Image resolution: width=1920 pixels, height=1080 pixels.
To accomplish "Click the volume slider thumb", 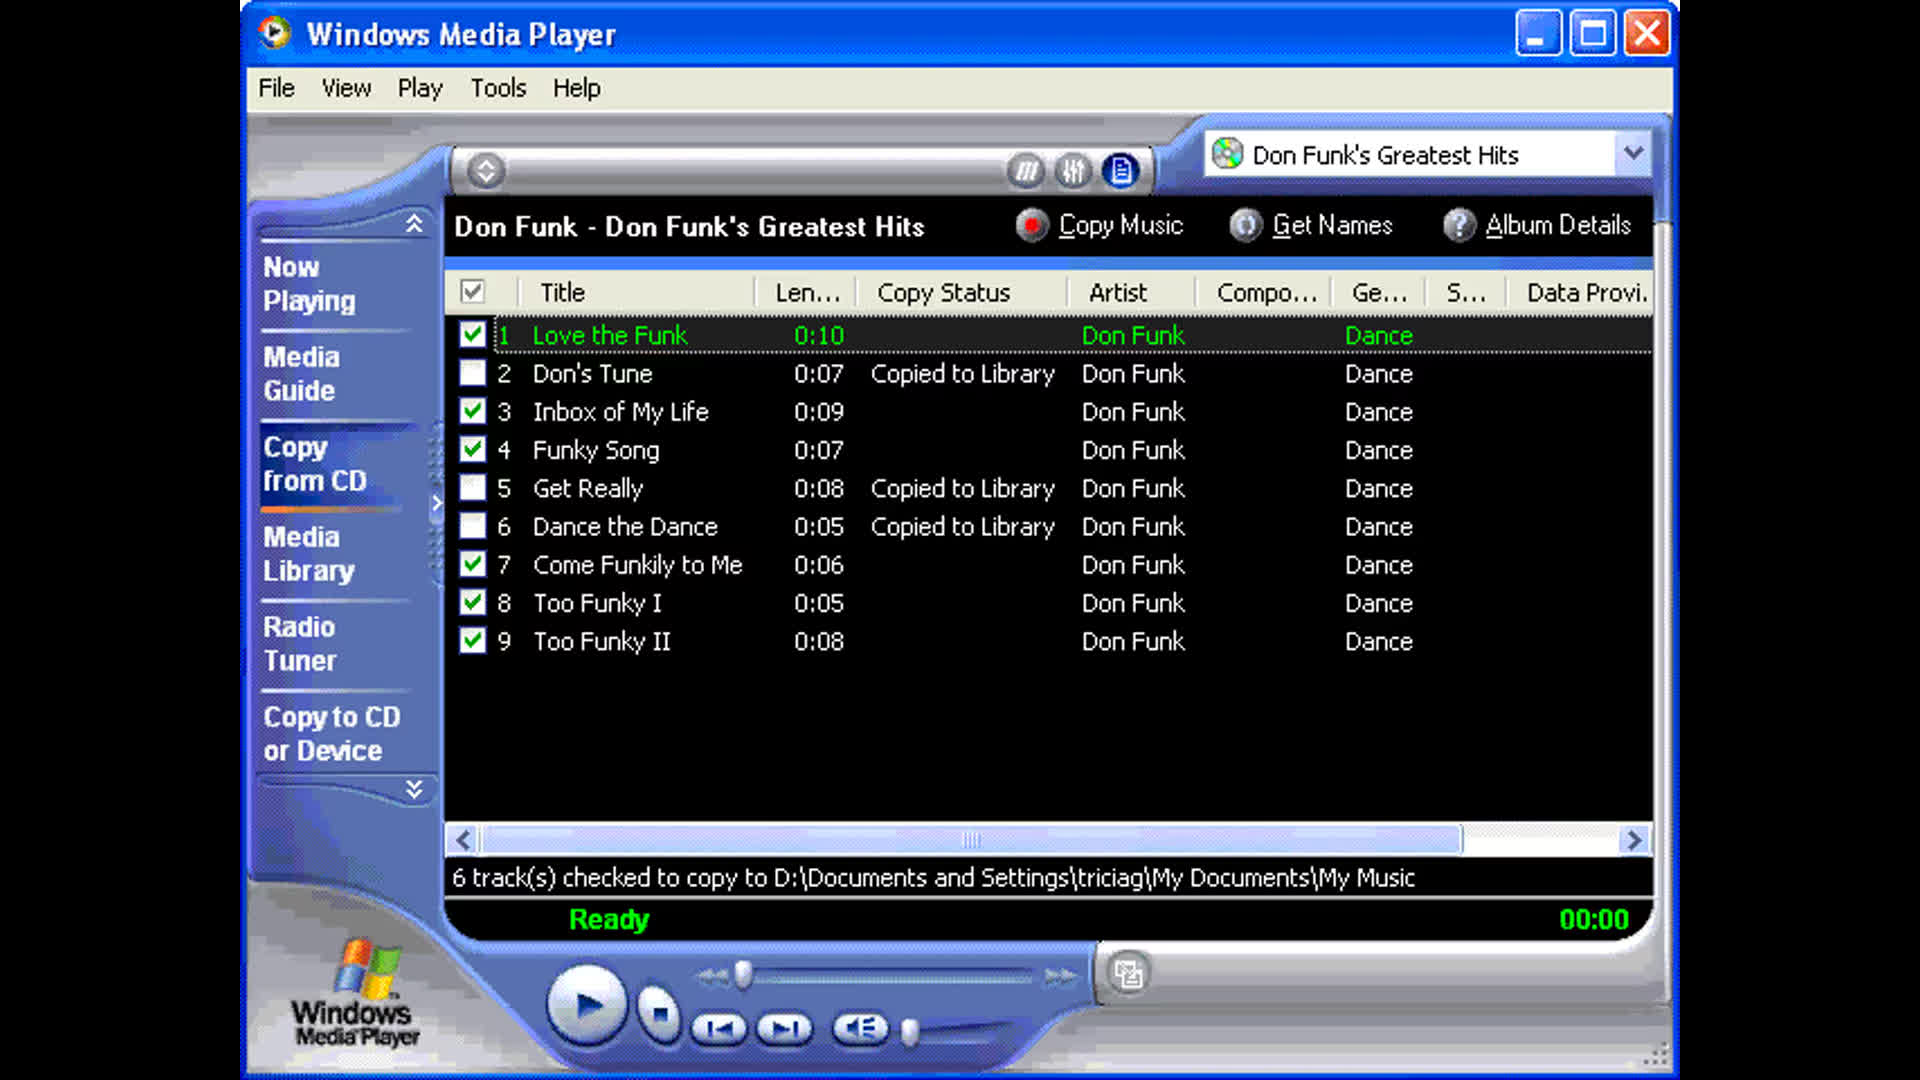I will point(910,1032).
